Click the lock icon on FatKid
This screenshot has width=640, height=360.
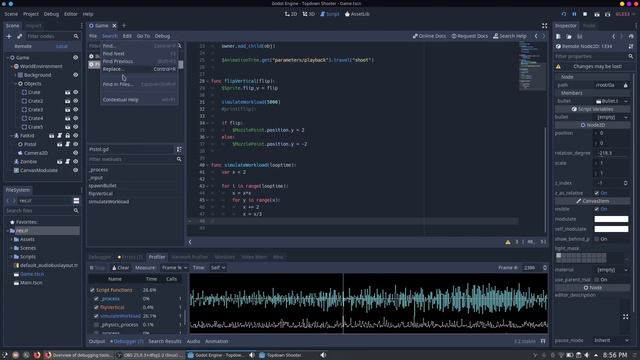click(68, 136)
